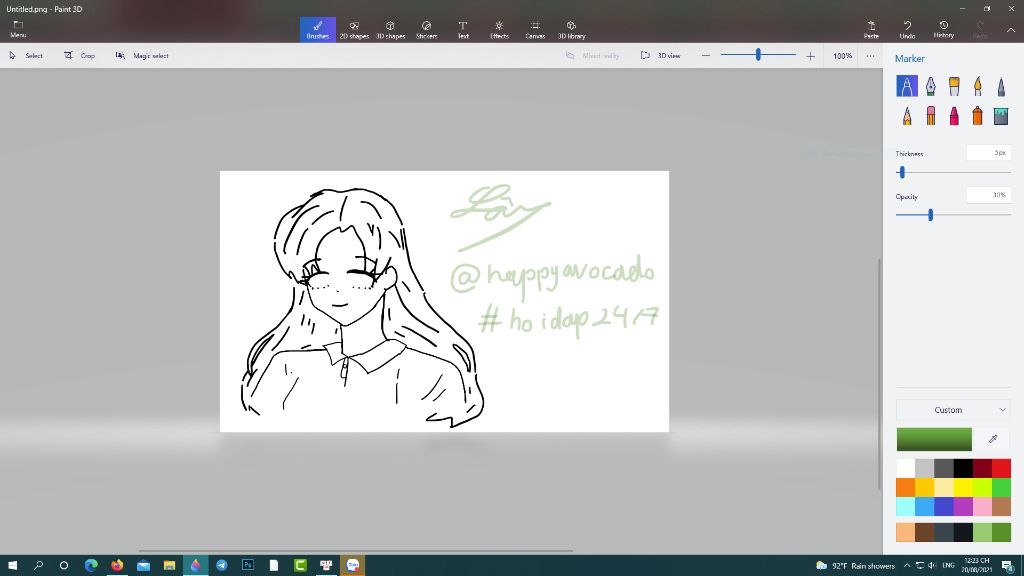This screenshot has width=1024, height=576.
Task: Choose the light gray color swatch
Action: point(924,468)
